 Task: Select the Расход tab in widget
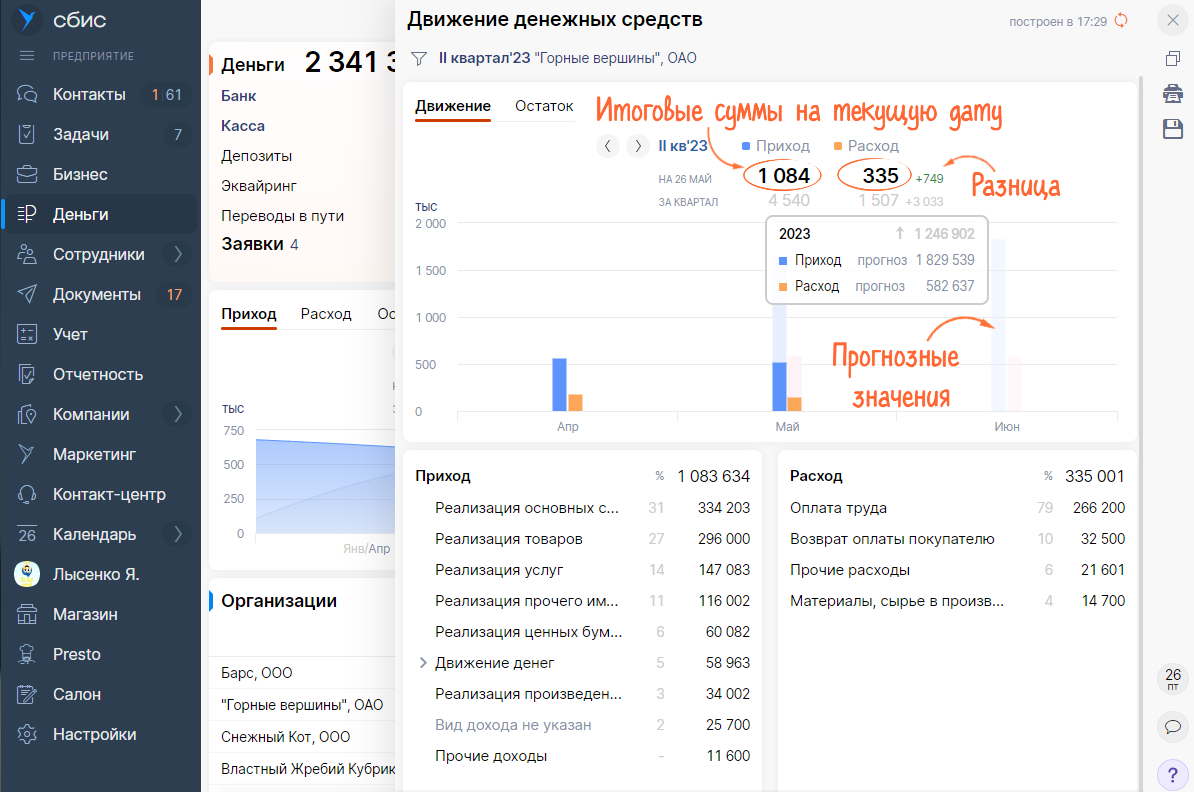[326, 314]
